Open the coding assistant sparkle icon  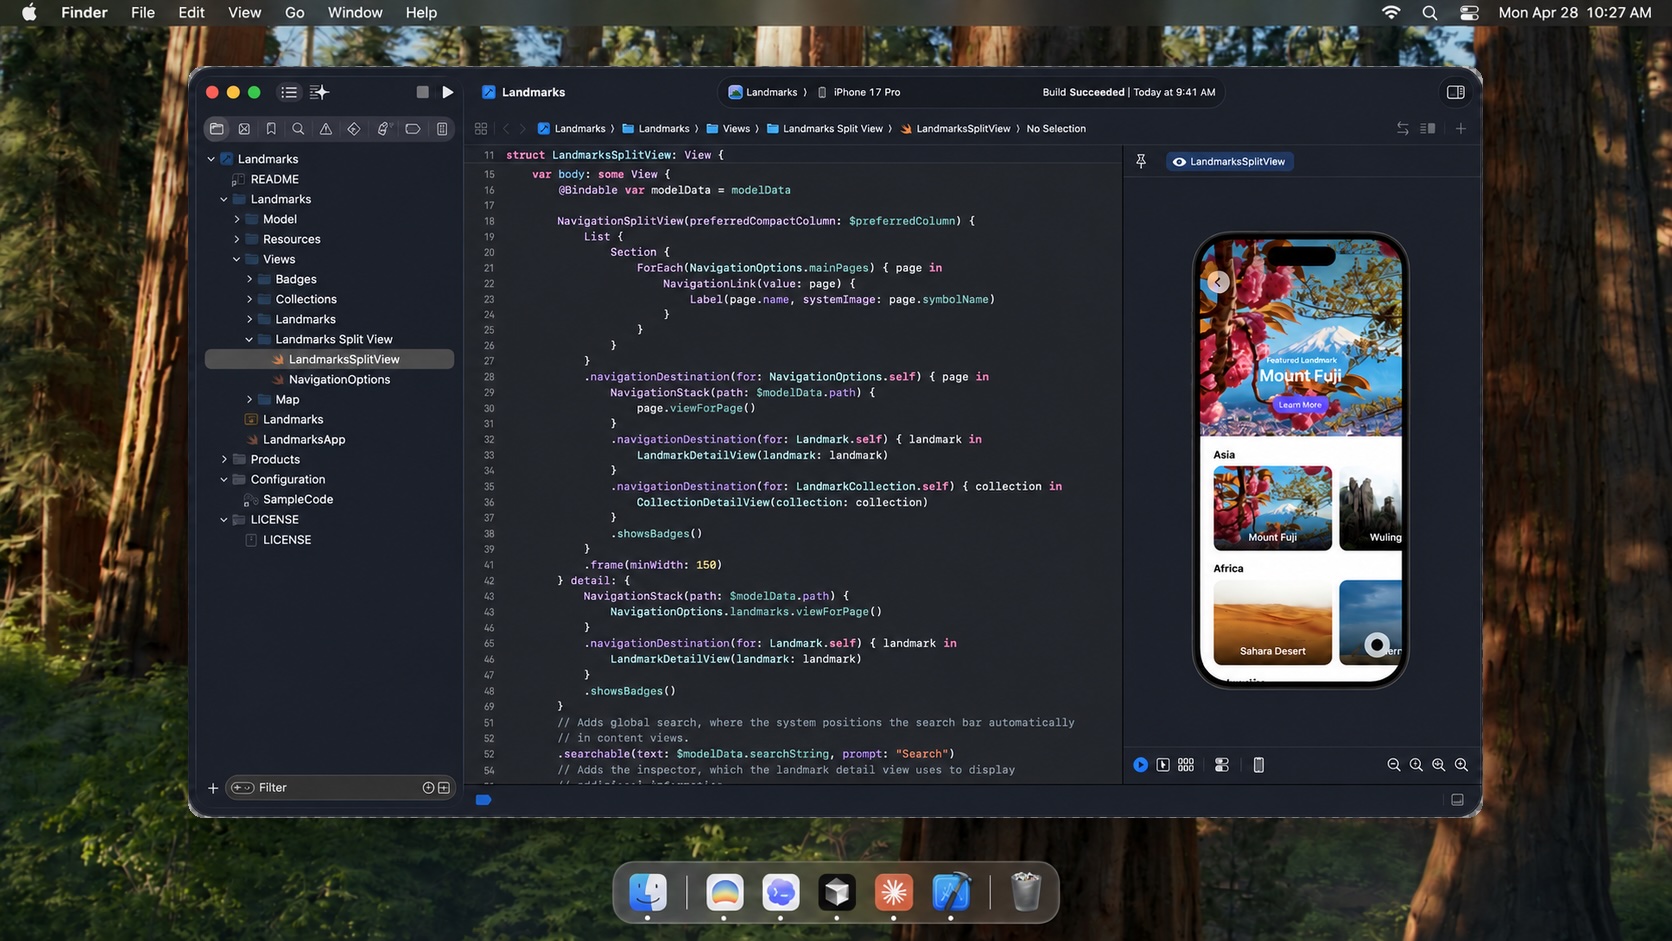(x=319, y=92)
